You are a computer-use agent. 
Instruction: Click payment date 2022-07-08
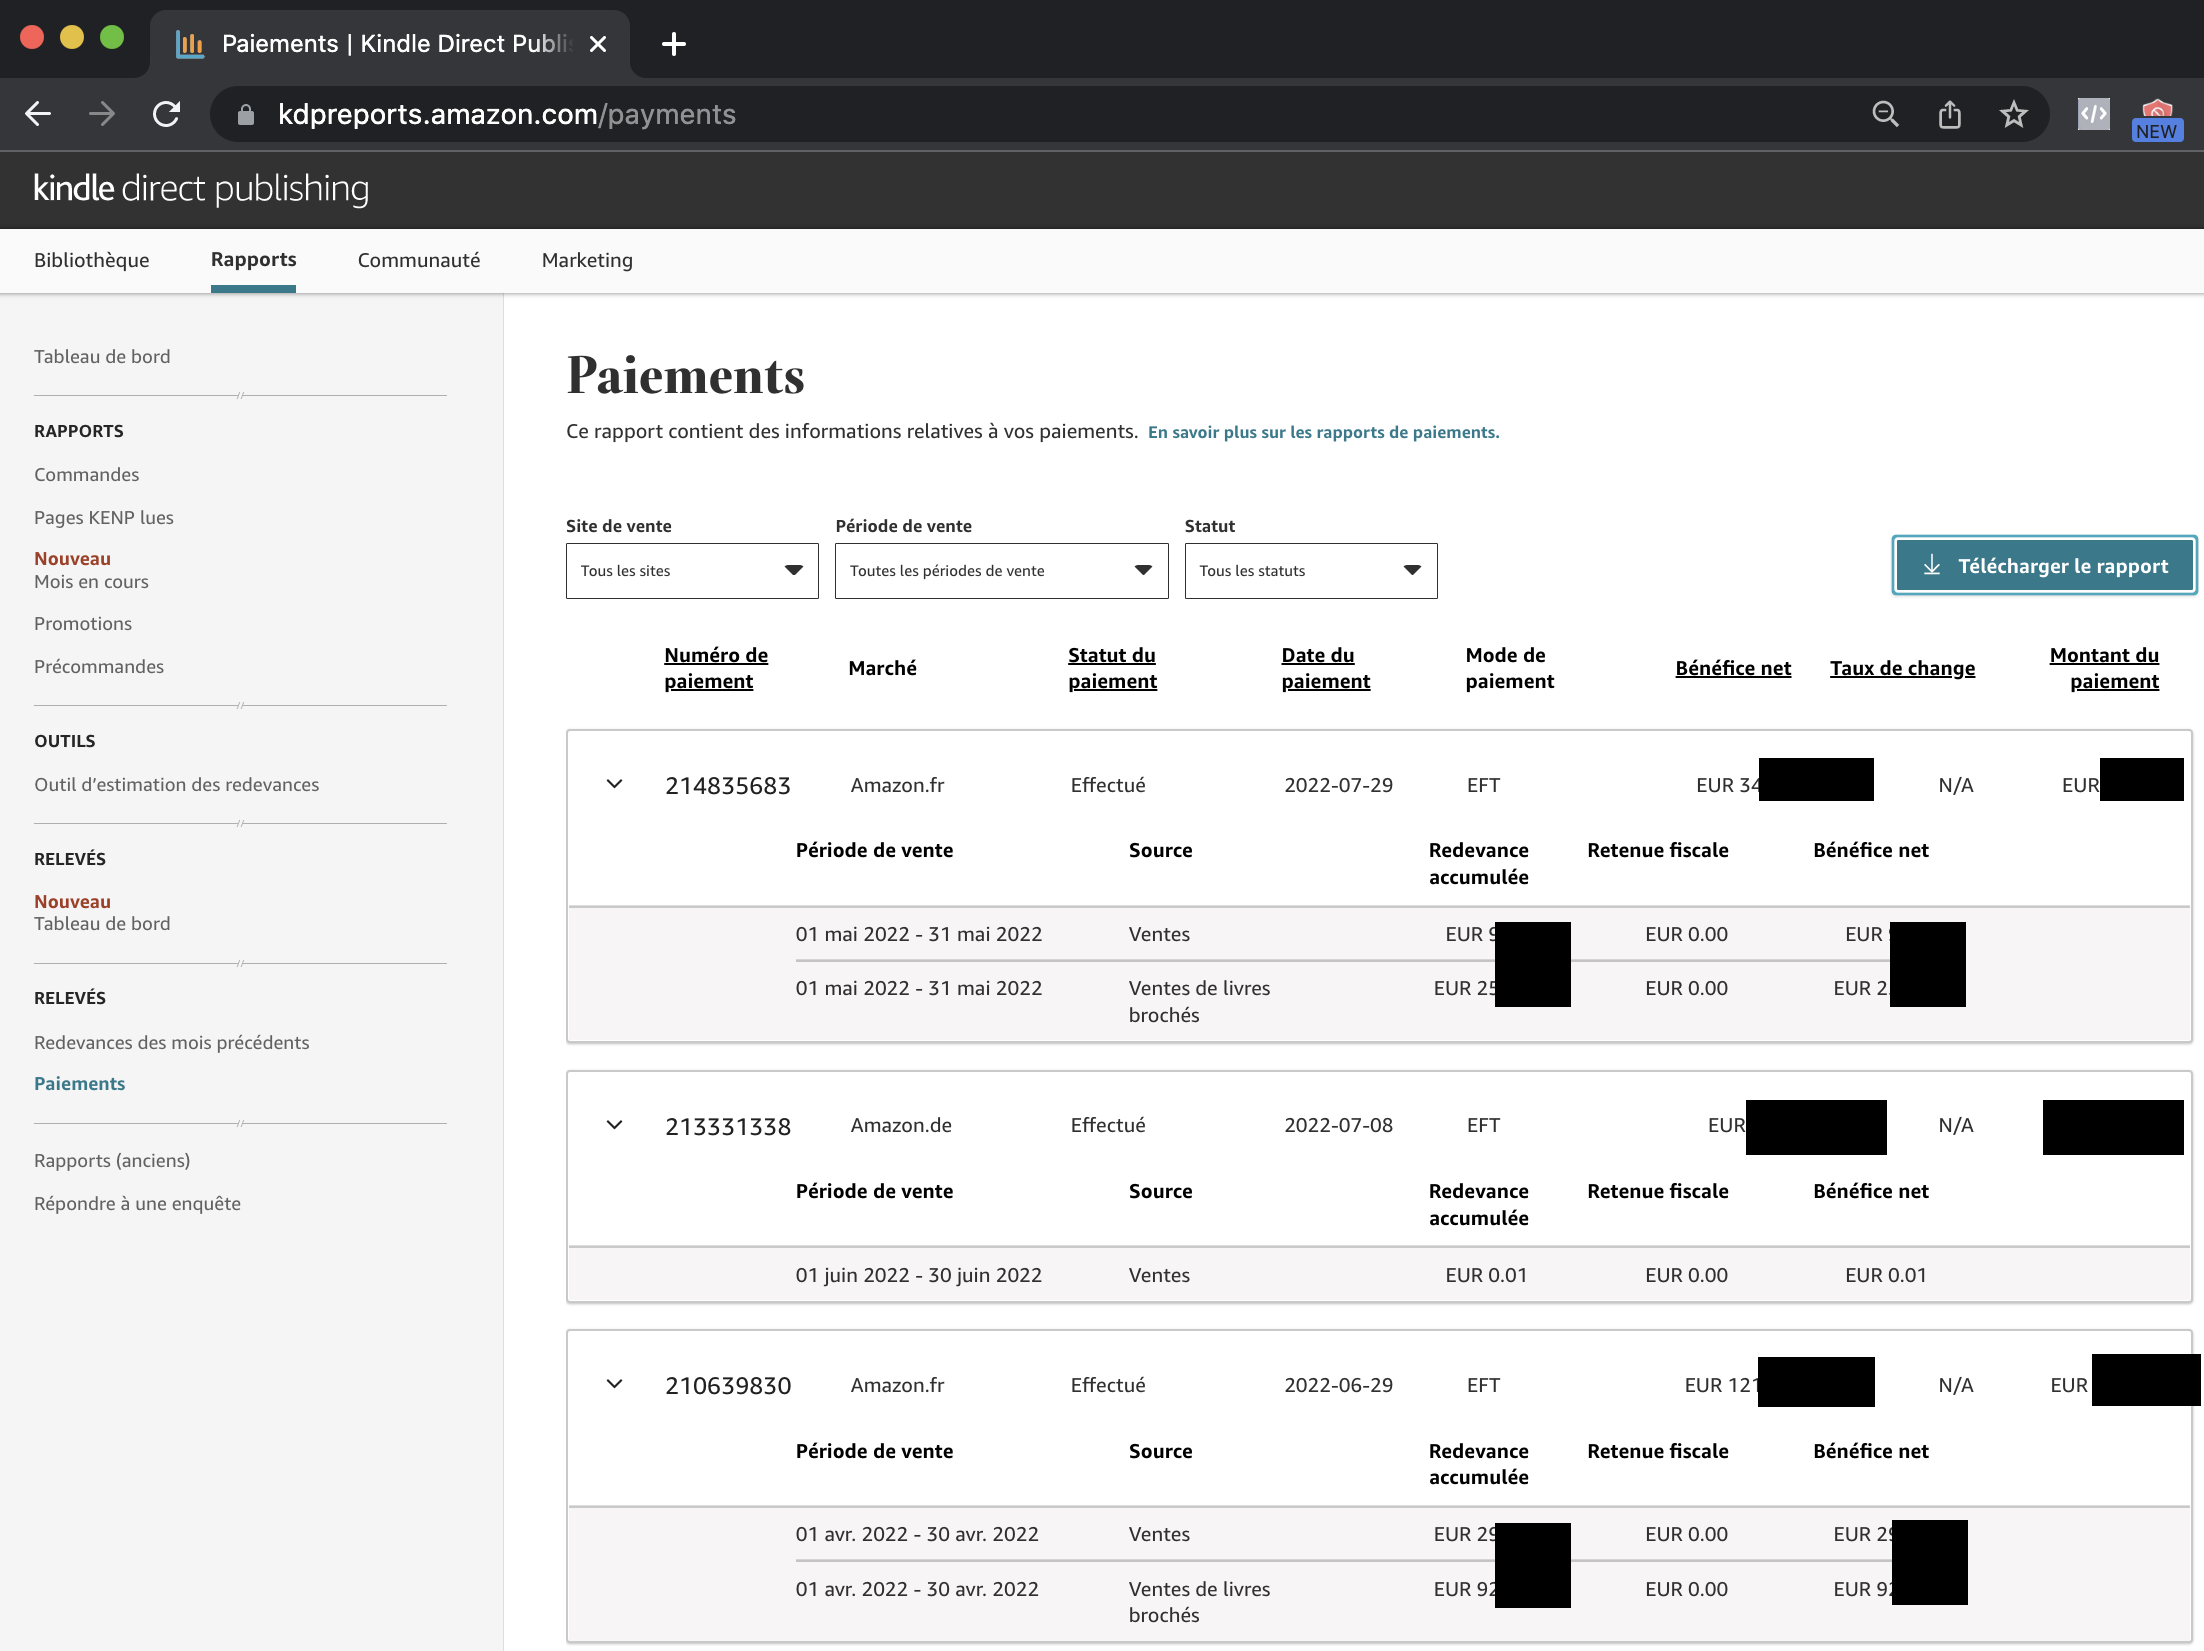1339,1125
